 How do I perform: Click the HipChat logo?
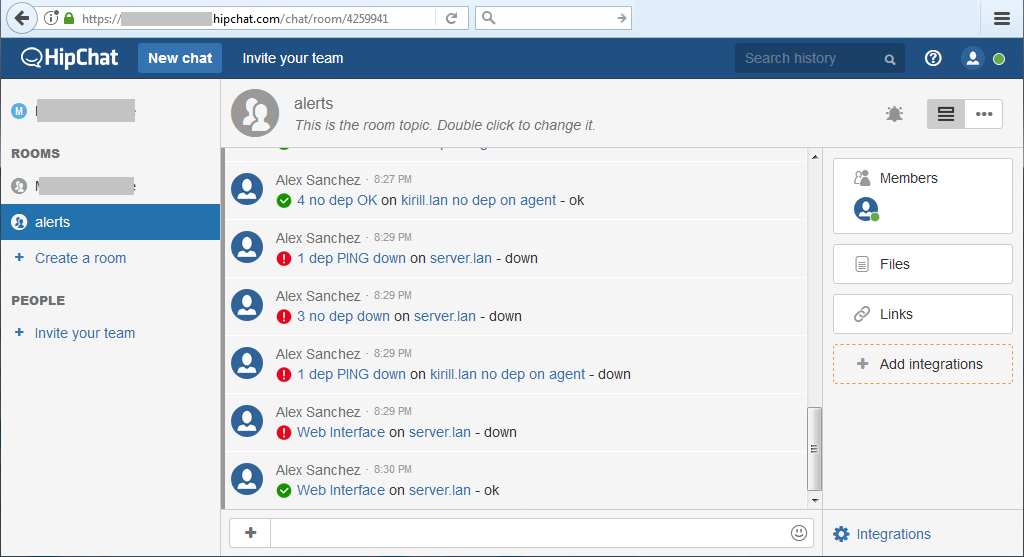pyautogui.click(x=70, y=58)
